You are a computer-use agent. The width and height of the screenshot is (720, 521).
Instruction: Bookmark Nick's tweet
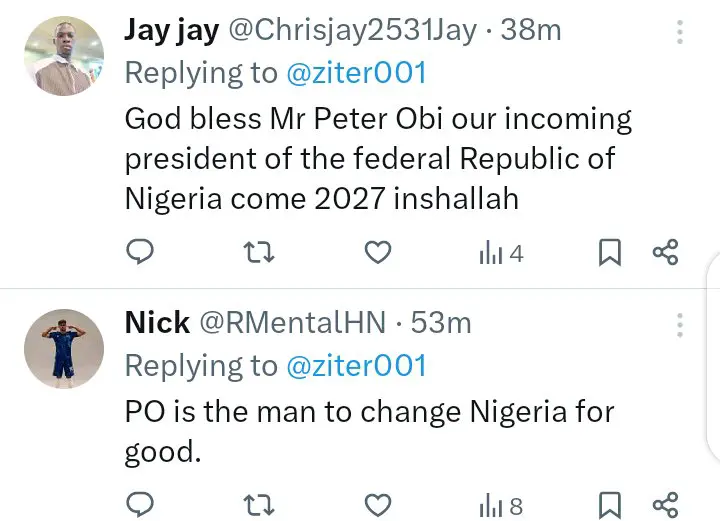tap(609, 505)
